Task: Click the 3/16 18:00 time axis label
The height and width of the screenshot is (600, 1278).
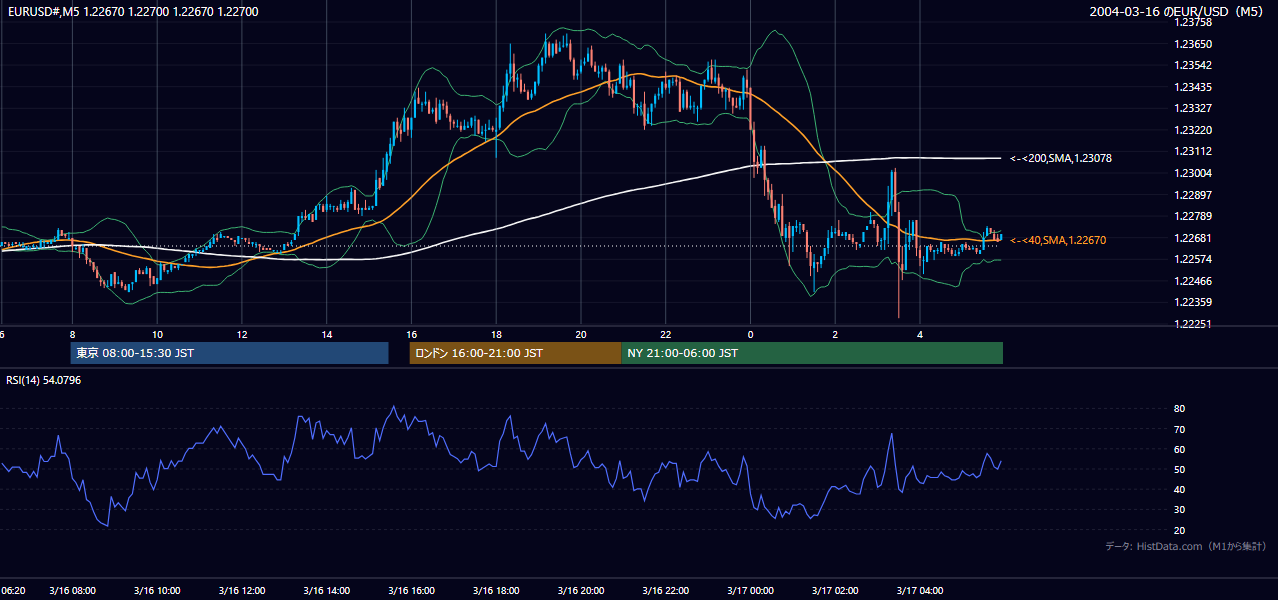Action: click(x=496, y=590)
